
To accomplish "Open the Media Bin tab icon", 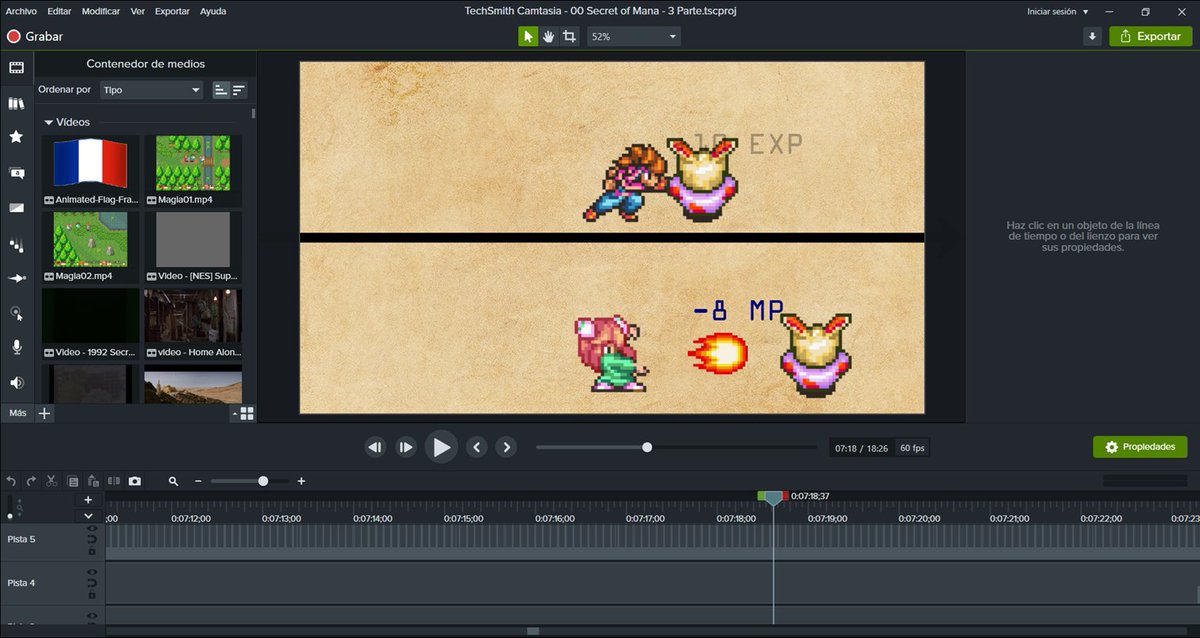I will (16, 67).
